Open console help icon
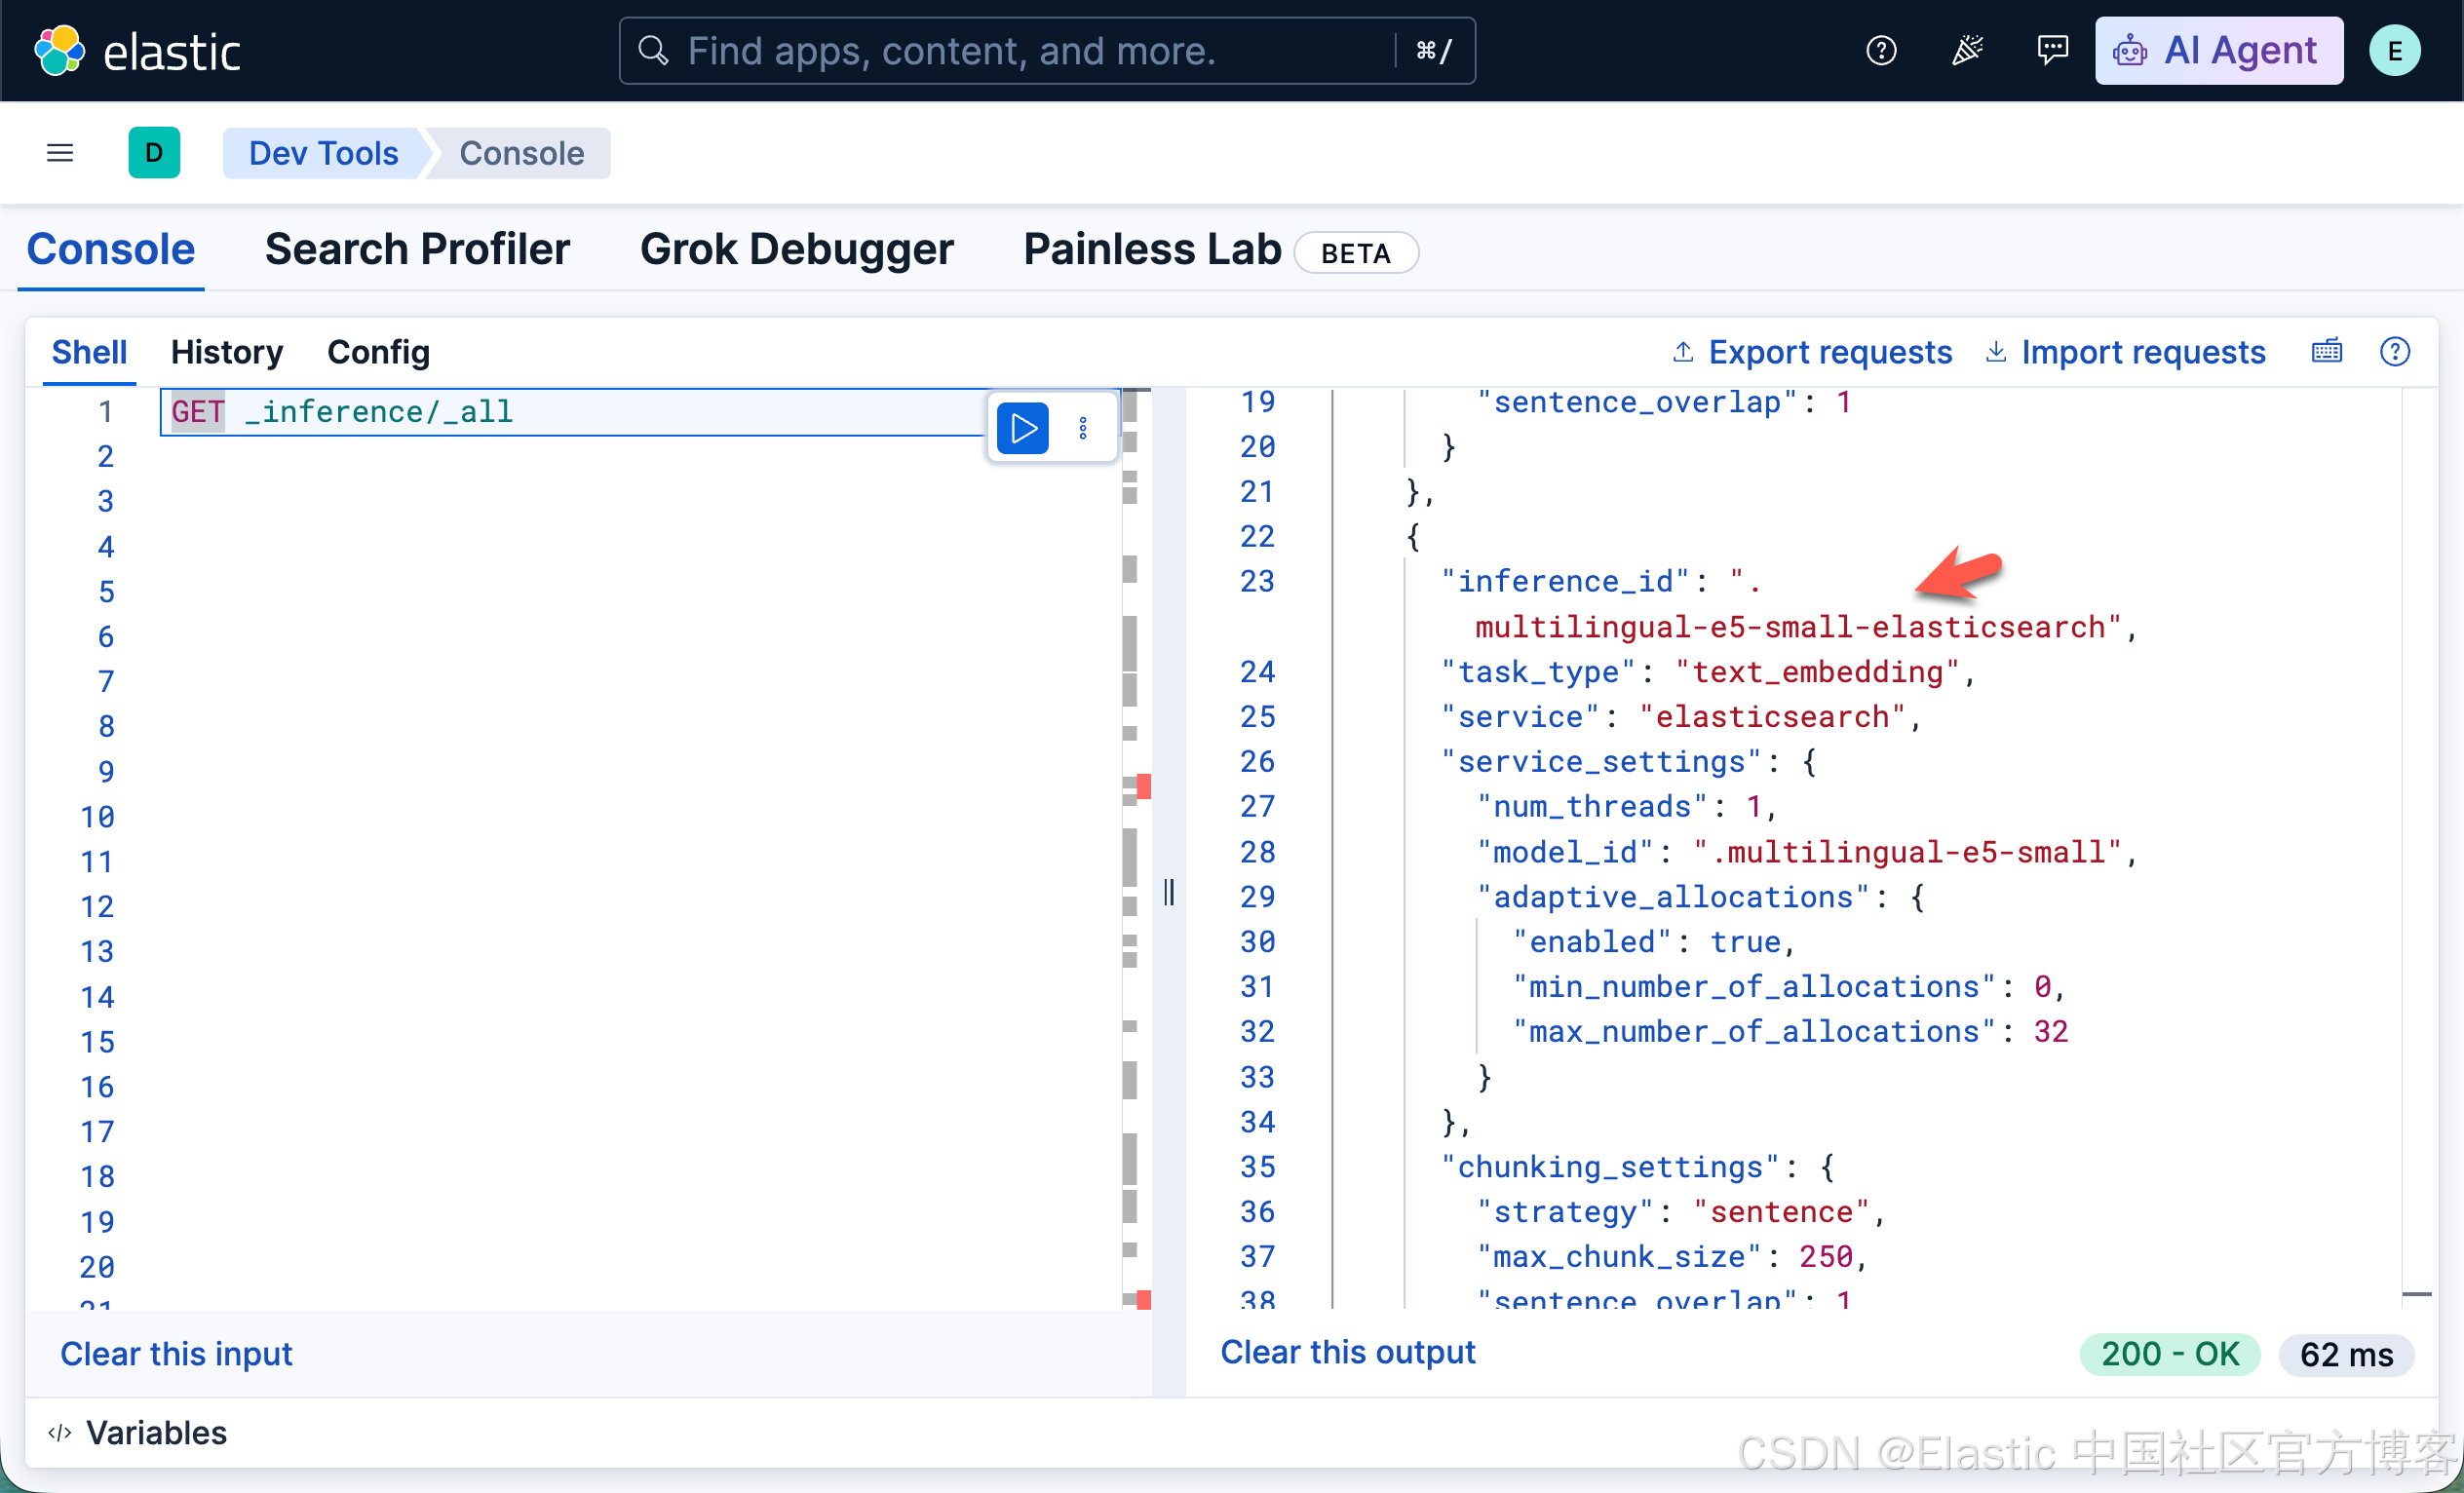Screen dimensions: 2464x1493 2395,351
